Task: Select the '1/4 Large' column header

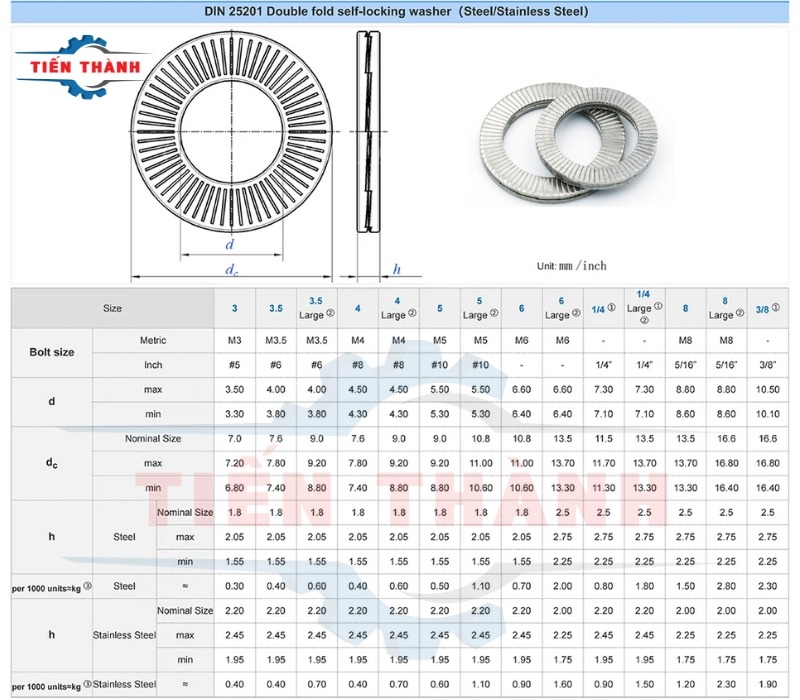Action: [644, 308]
